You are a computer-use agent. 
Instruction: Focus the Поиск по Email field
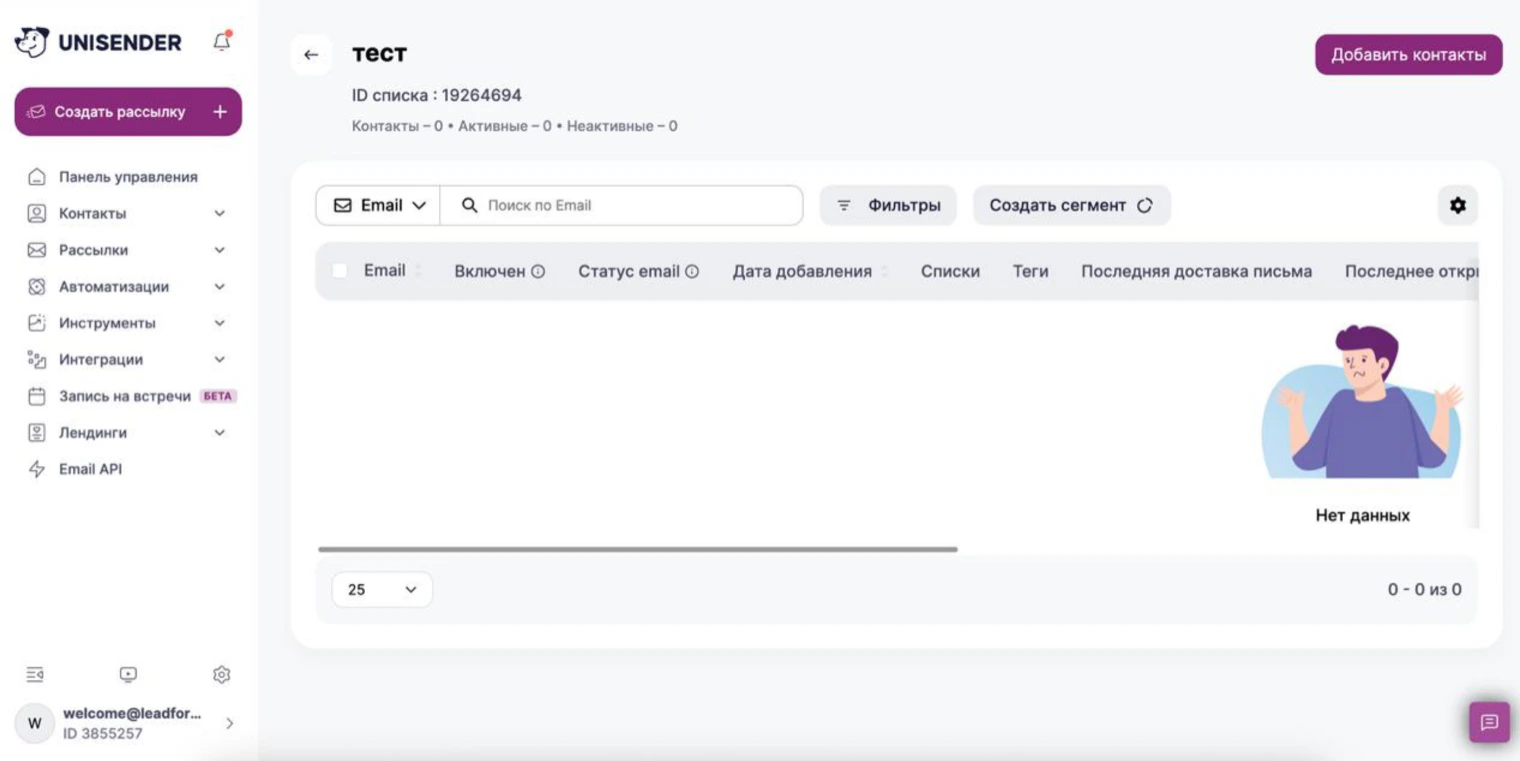coord(621,205)
